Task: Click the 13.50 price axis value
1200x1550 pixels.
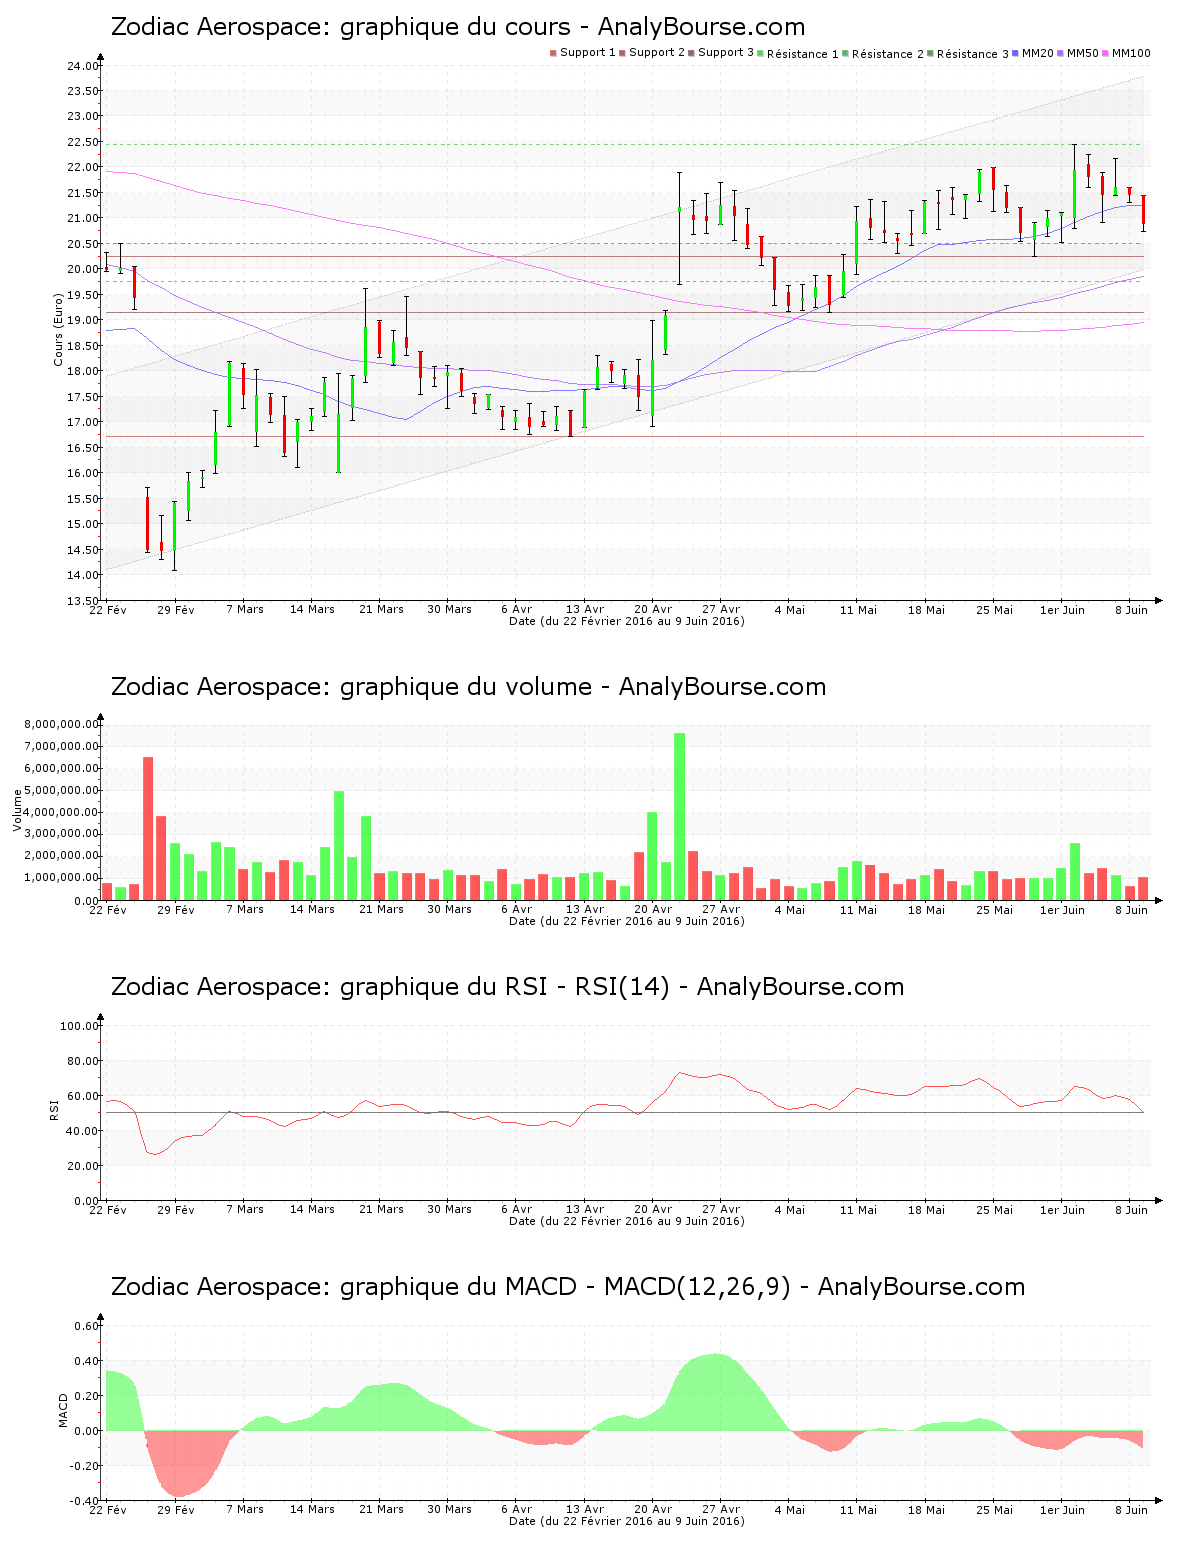Action: point(83,601)
